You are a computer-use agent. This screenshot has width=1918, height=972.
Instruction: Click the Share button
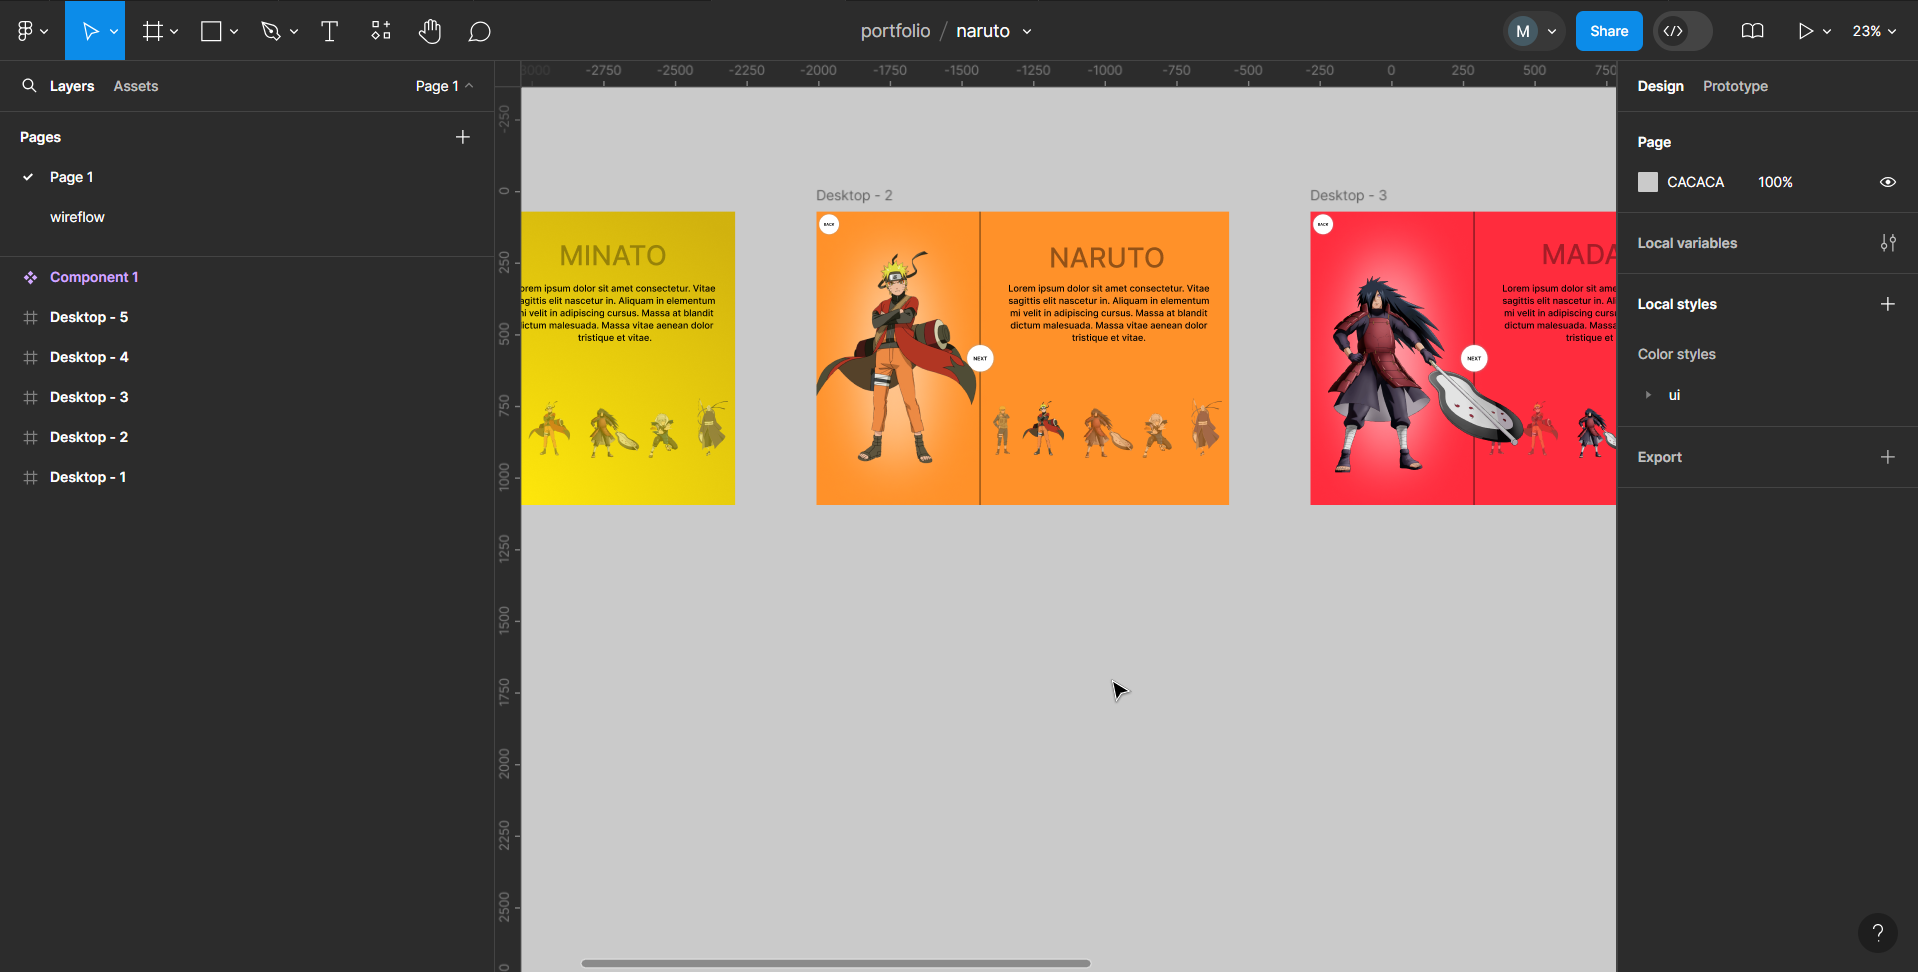click(1609, 31)
